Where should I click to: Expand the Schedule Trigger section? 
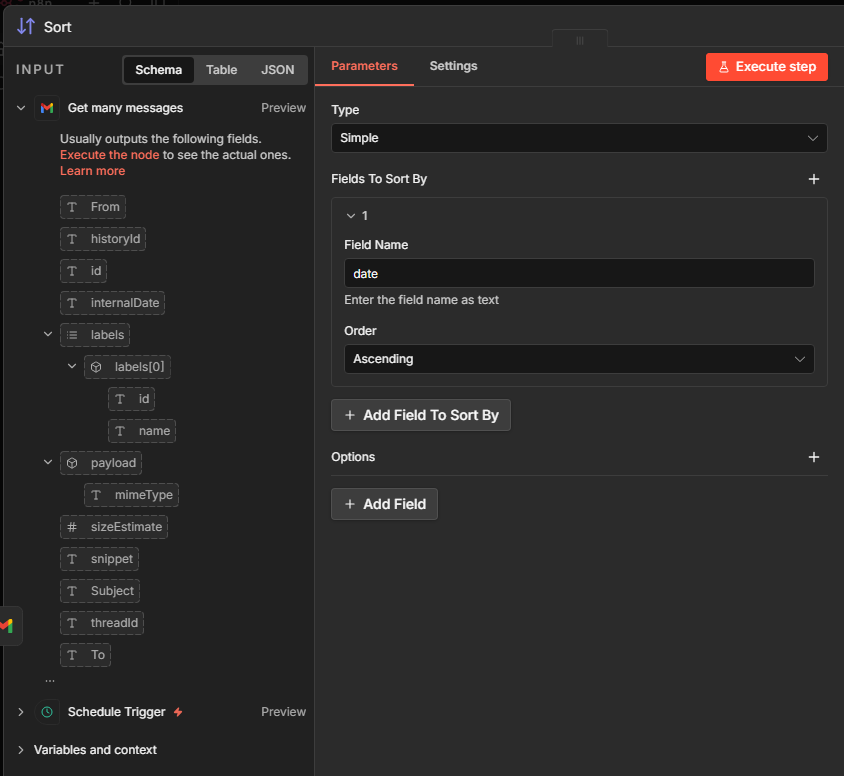(x=21, y=712)
